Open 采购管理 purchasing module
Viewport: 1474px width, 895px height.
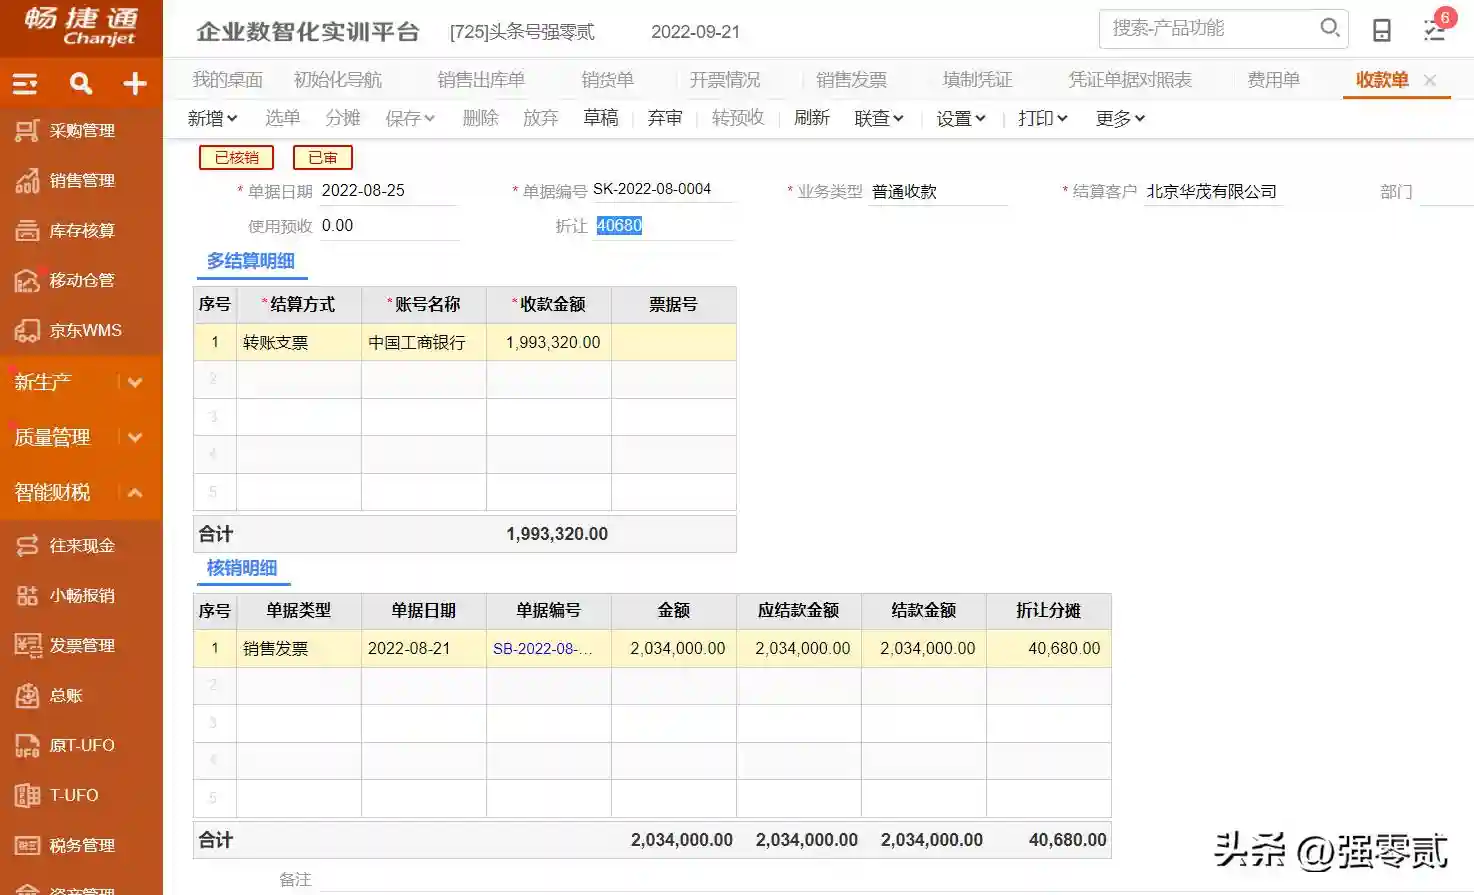(x=81, y=130)
